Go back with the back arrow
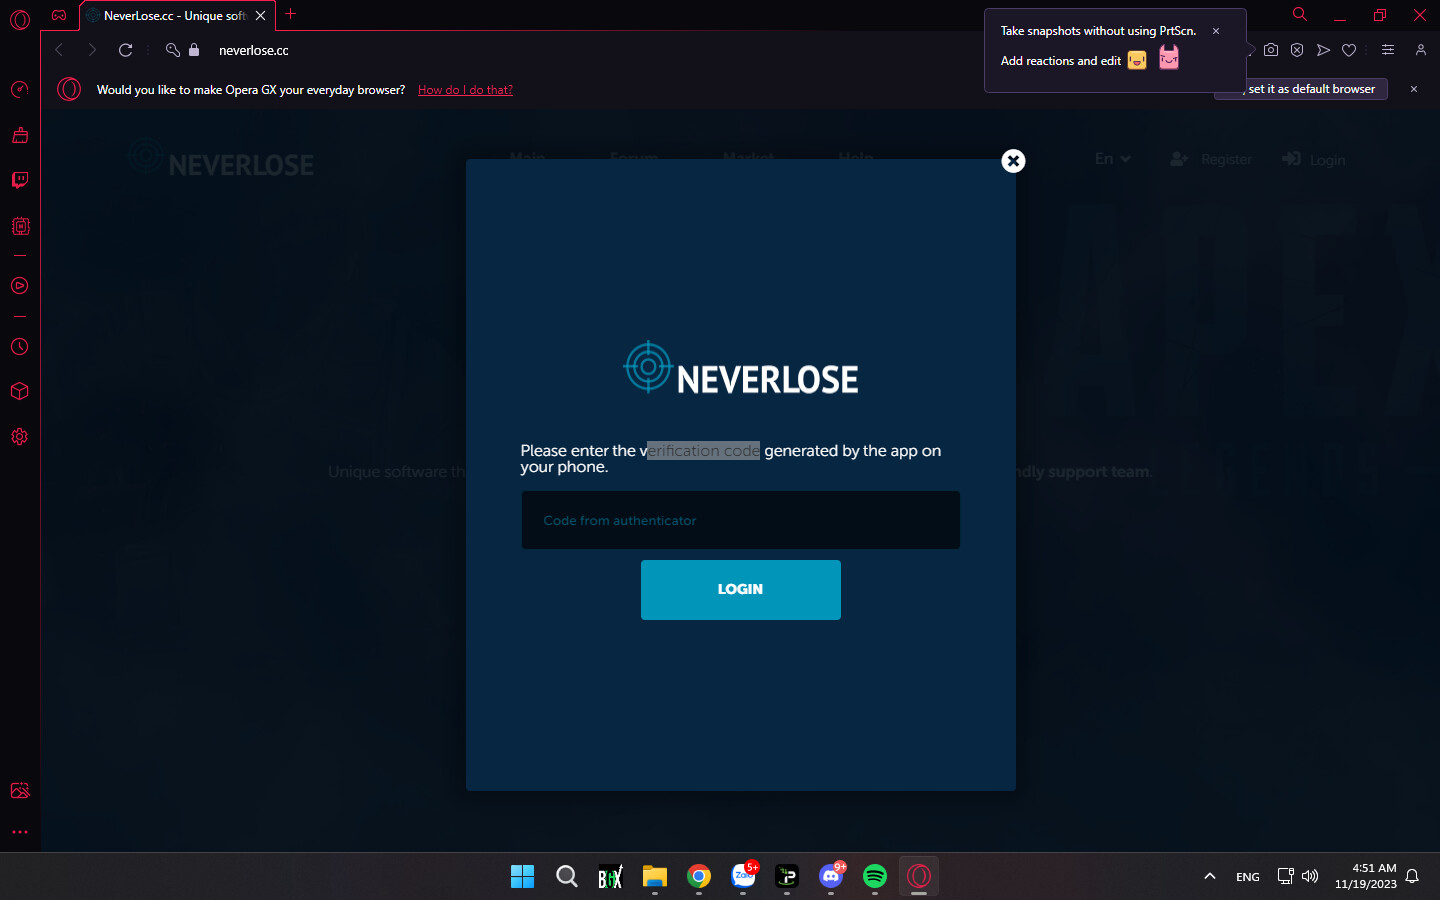This screenshot has width=1440, height=900. click(x=59, y=50)
